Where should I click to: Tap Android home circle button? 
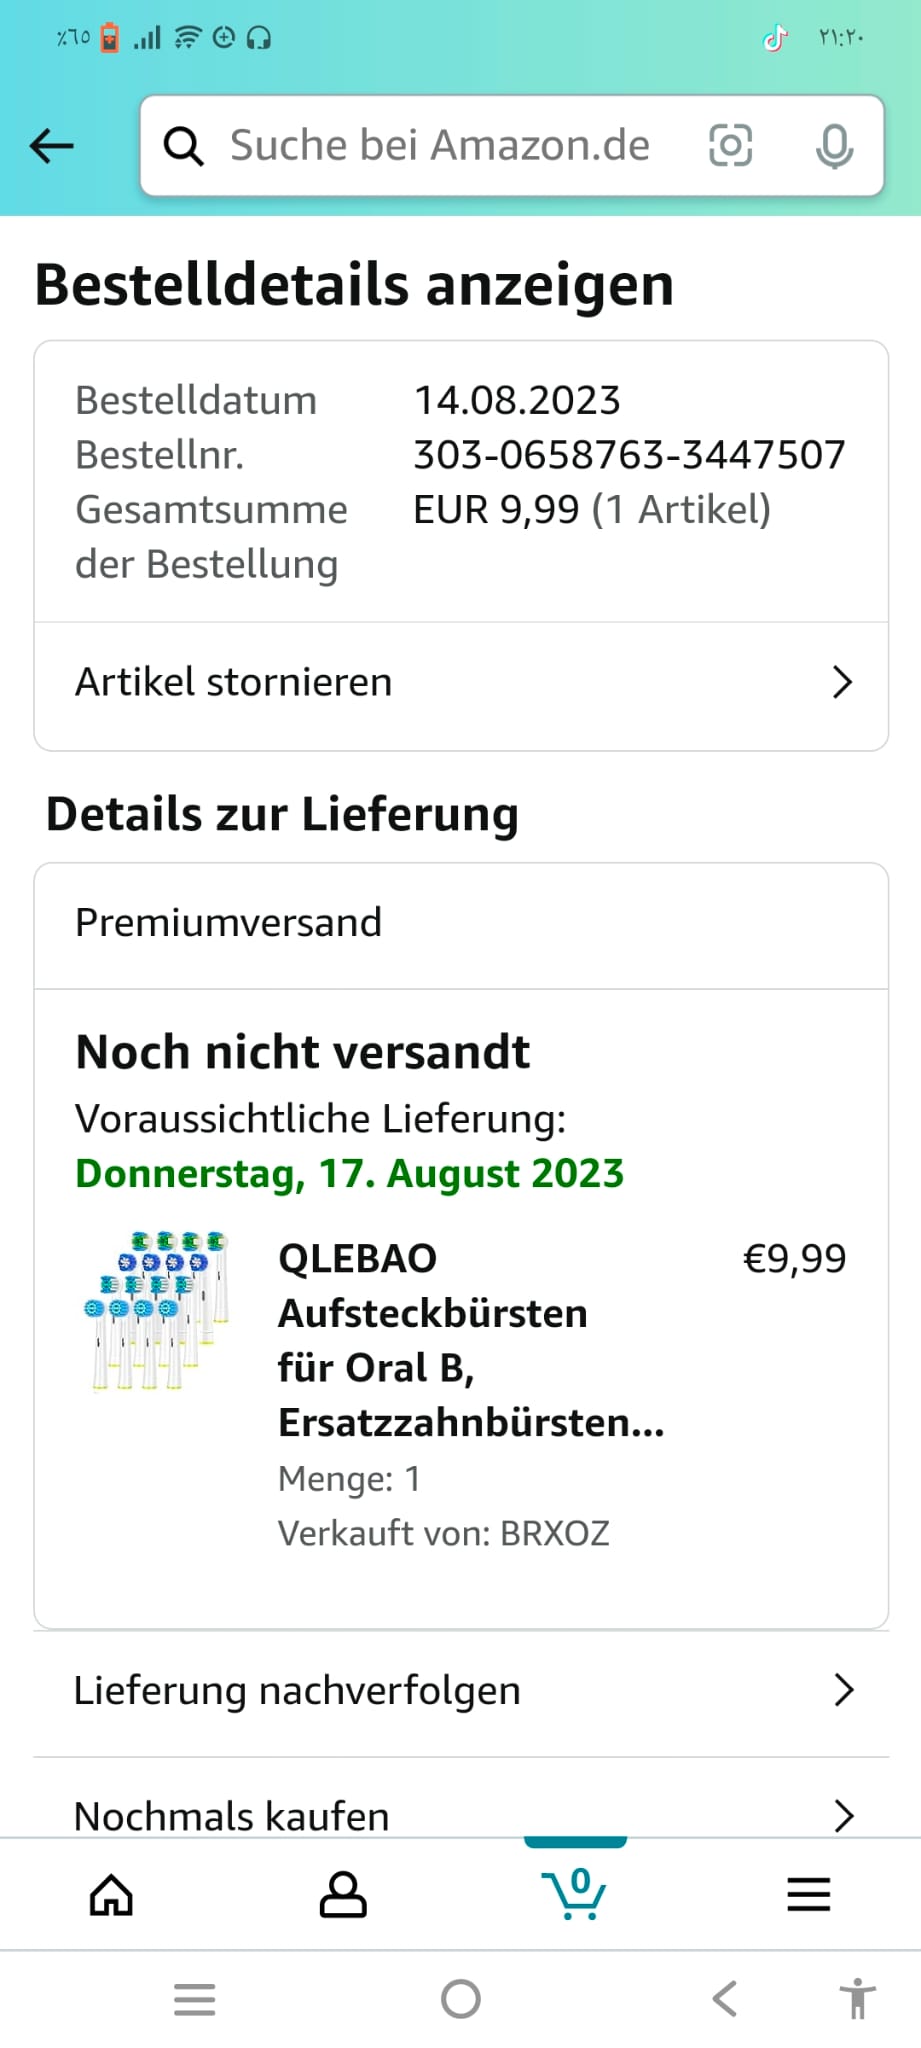click(461, 1999)
